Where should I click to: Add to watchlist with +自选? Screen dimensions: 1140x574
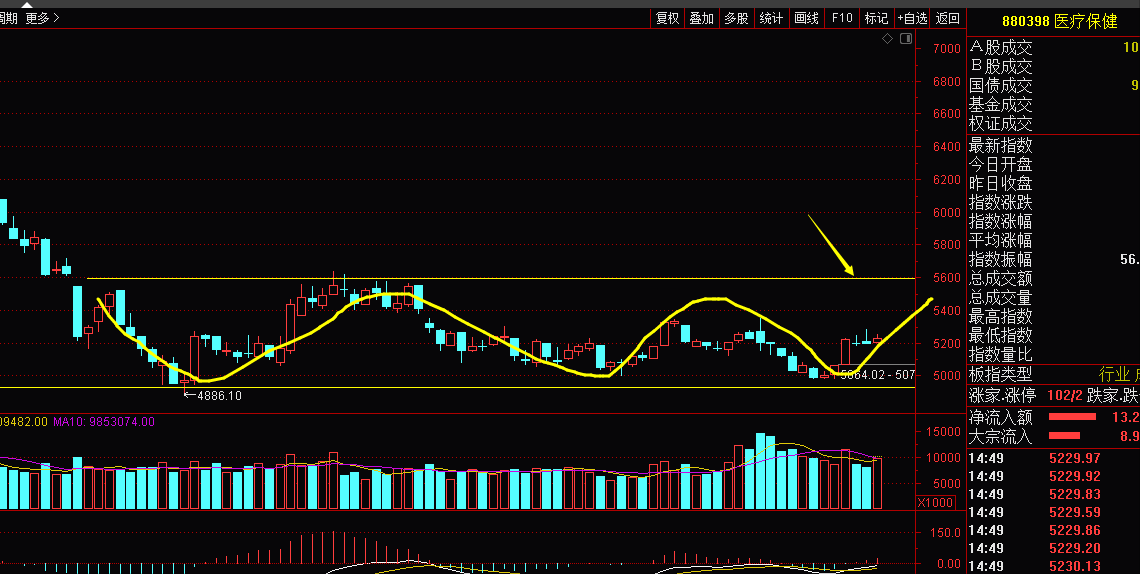pos(912,18)
